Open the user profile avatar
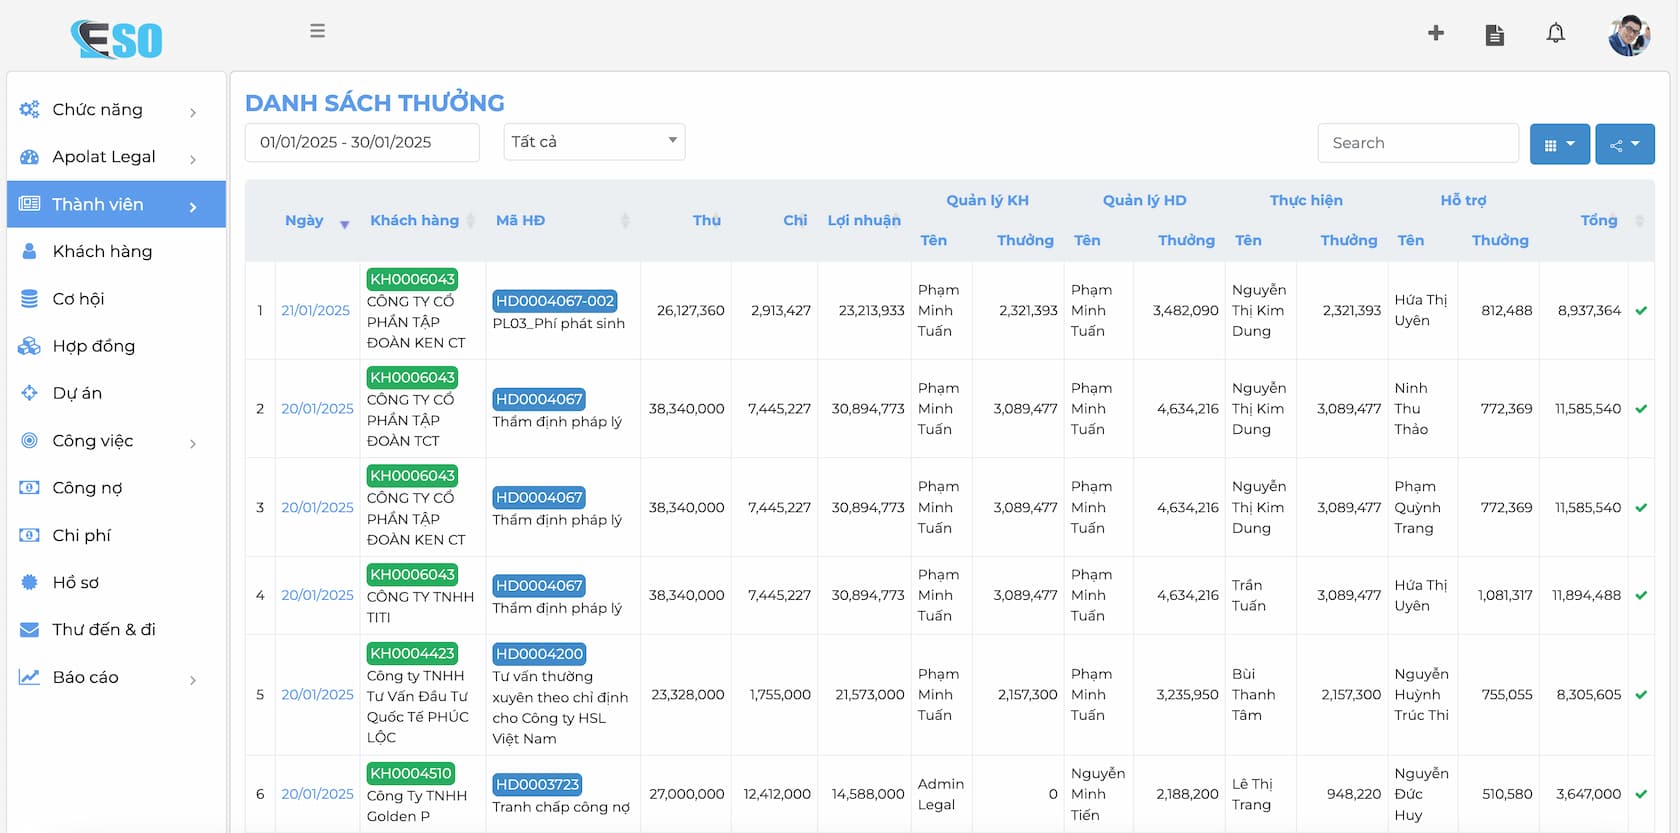Image resolution: width=1680 pixels, height=833 pixels. click(1629, 36)
